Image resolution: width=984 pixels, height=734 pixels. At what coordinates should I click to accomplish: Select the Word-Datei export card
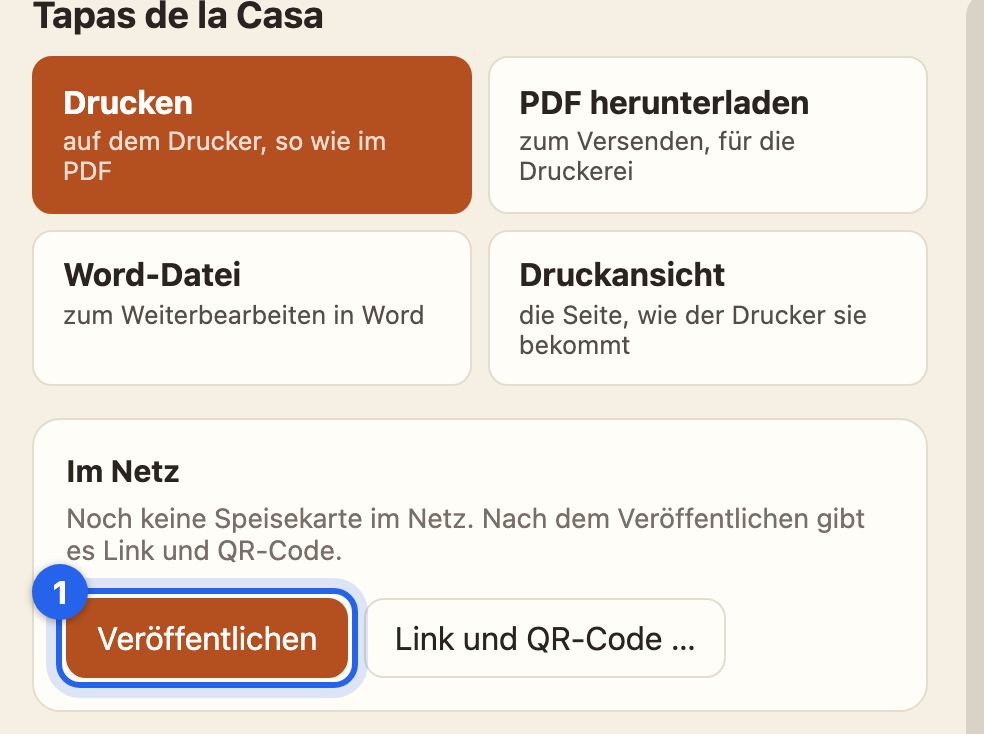pyautogui.click(x=252, y=308)
